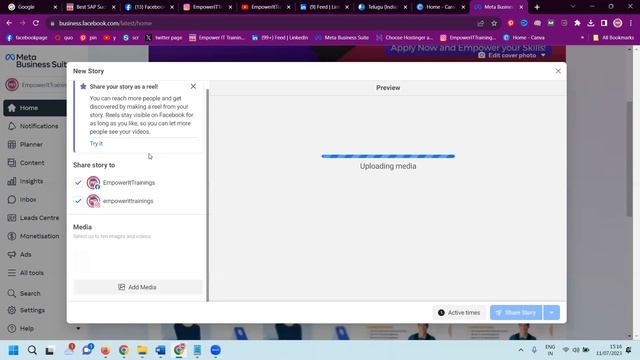Open Meta Business Suite bookmark
Image resolution: width=640 pixels, height=360 pixels.
coord(342,38)
